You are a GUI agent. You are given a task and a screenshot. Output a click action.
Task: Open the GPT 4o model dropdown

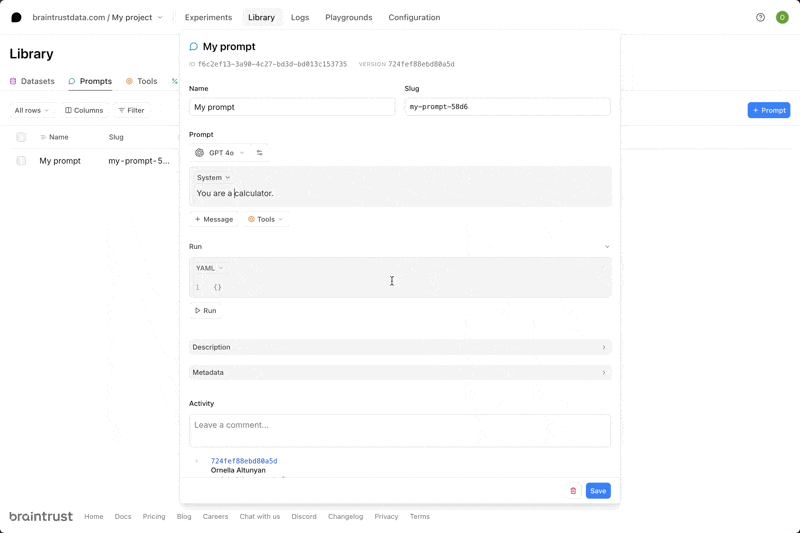point(220,153)
